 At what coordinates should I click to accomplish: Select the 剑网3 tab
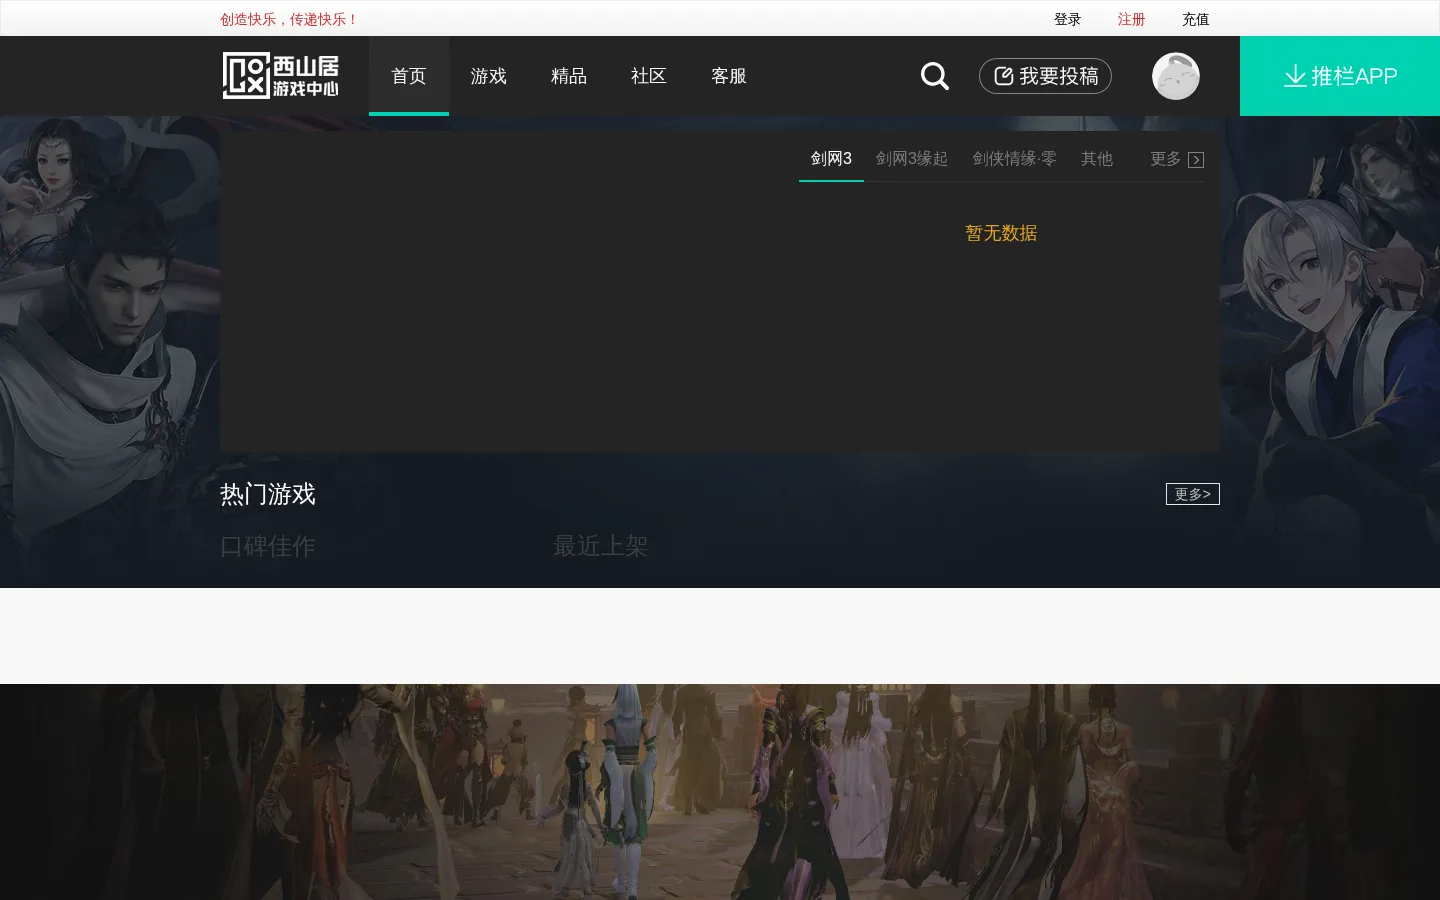[x=831, y=159]
